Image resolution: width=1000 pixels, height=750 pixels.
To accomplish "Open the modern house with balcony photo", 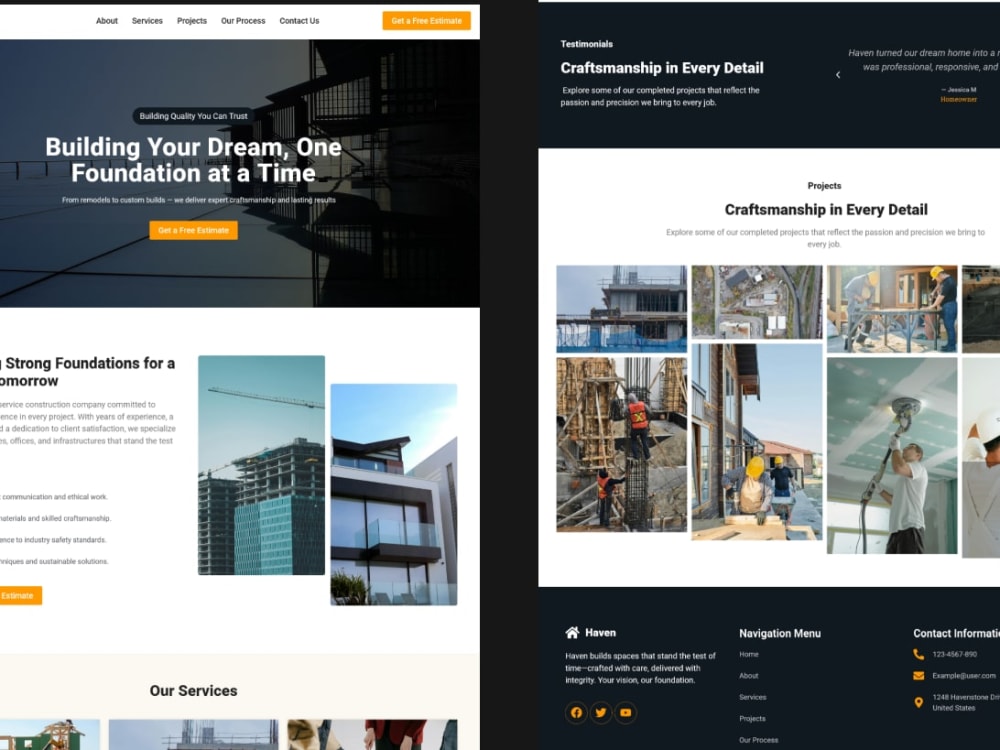I will pos(393,494).
